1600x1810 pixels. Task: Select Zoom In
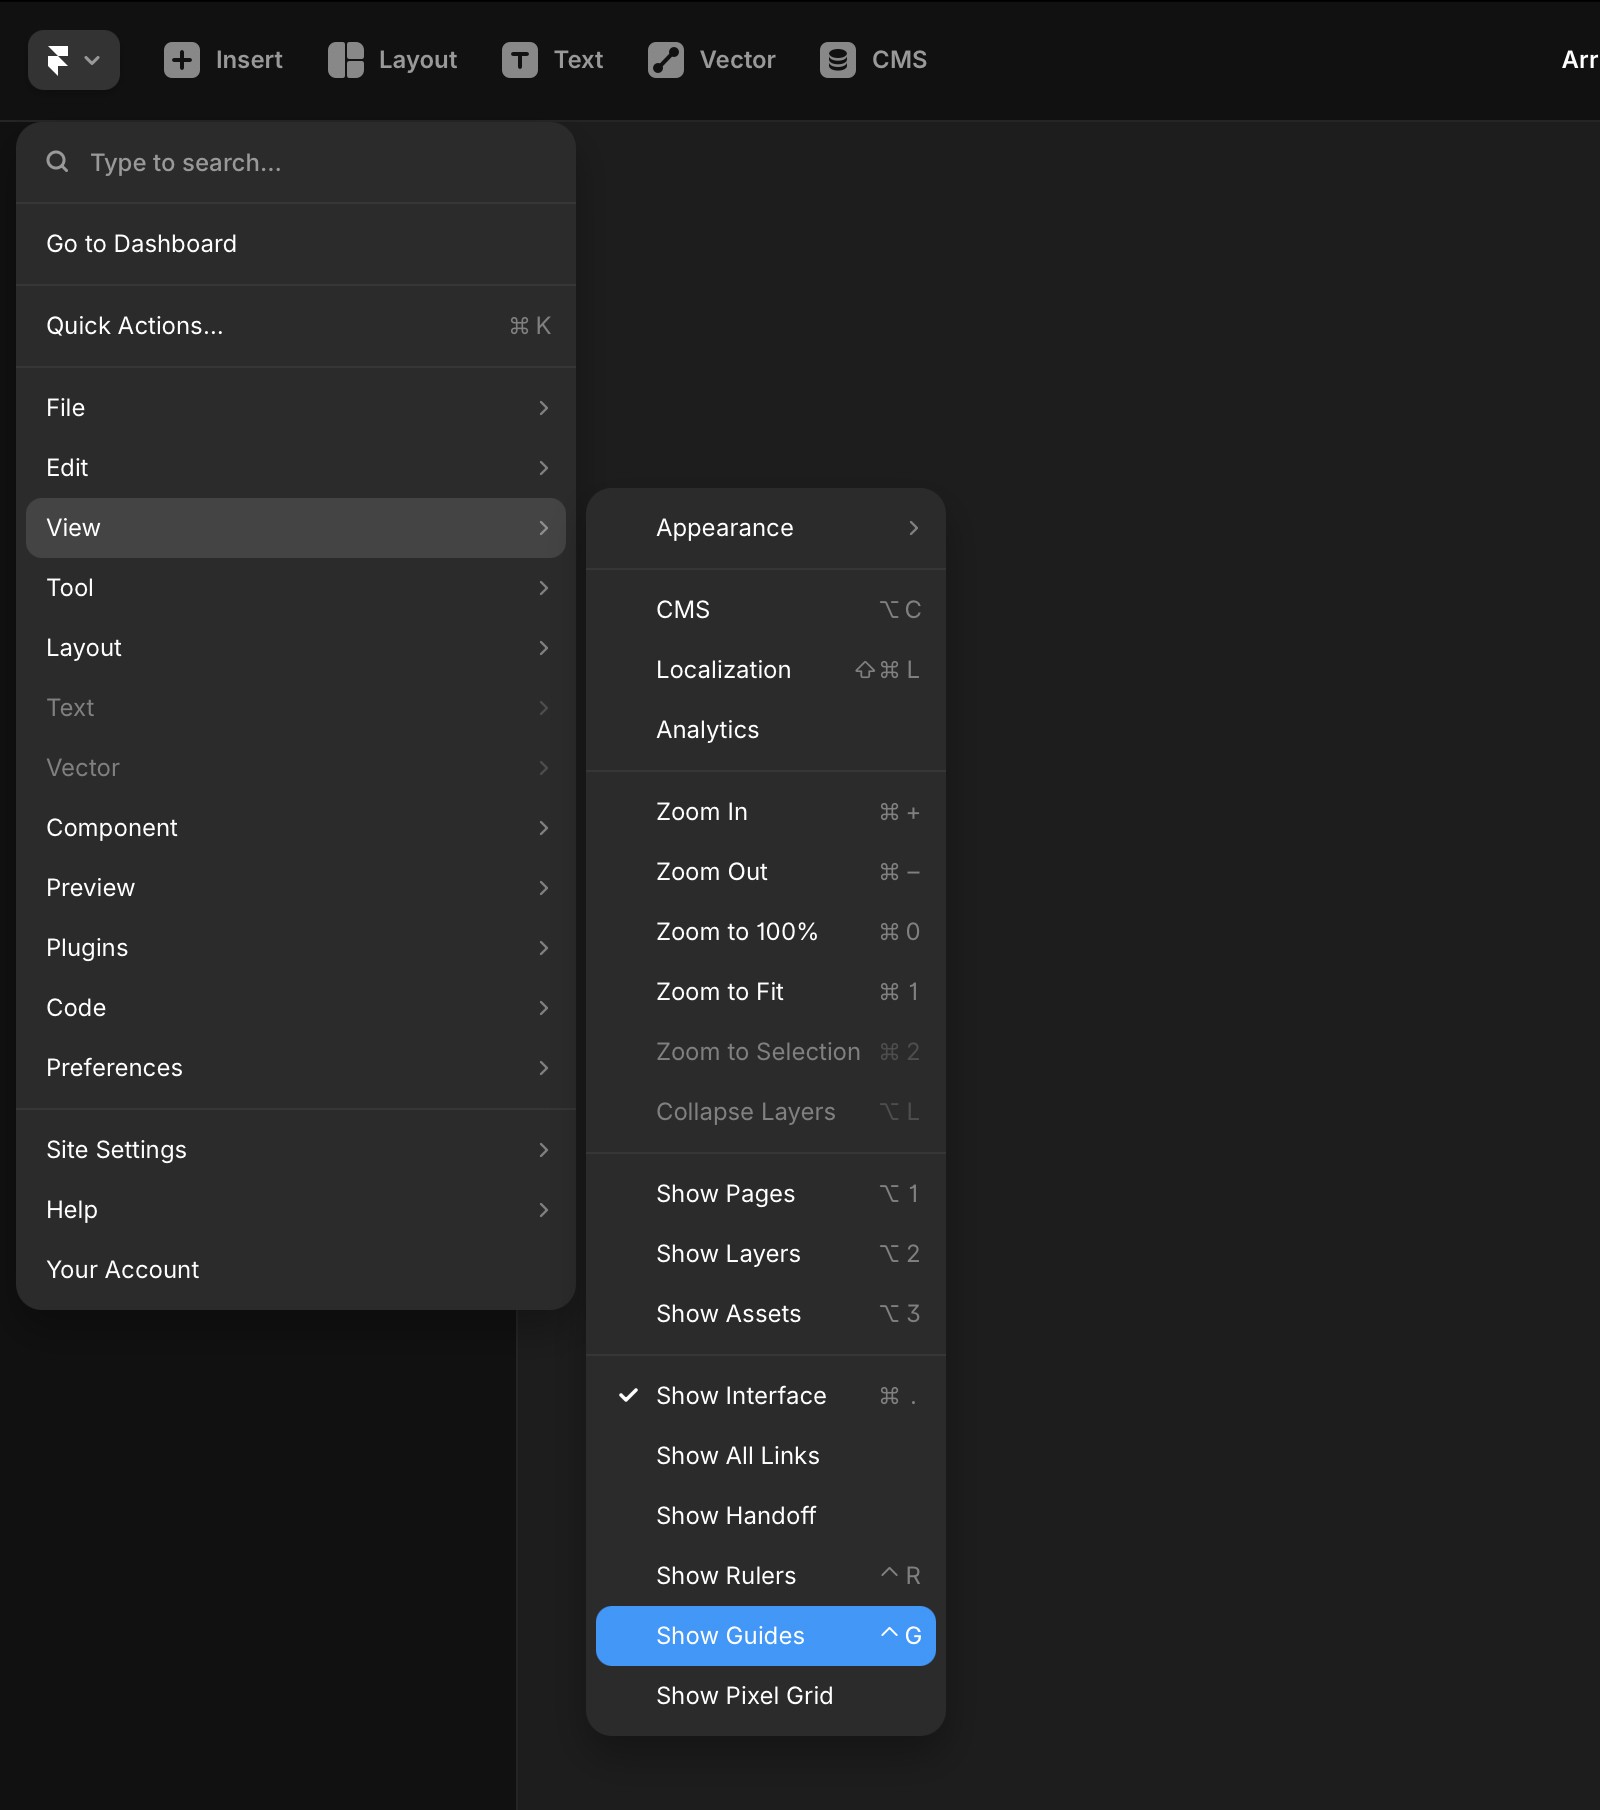766,812
